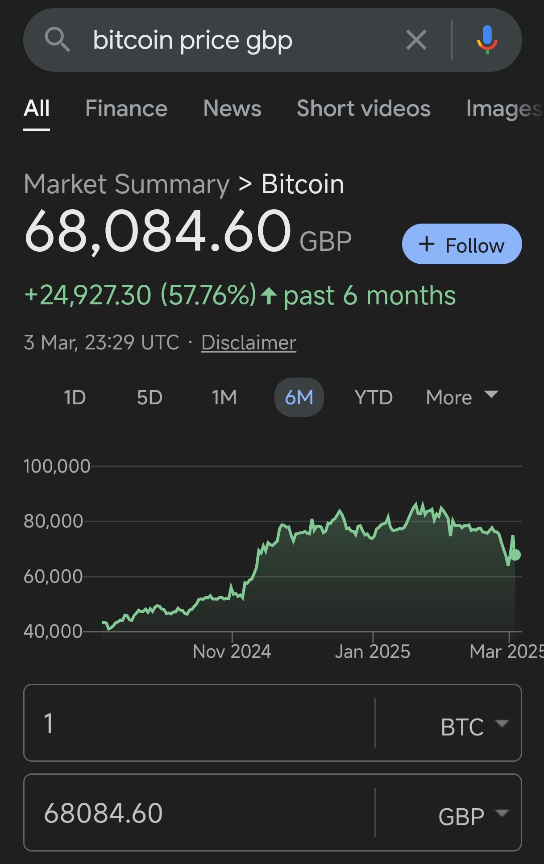Go to the Short videos tab

(x=363, y=109)
